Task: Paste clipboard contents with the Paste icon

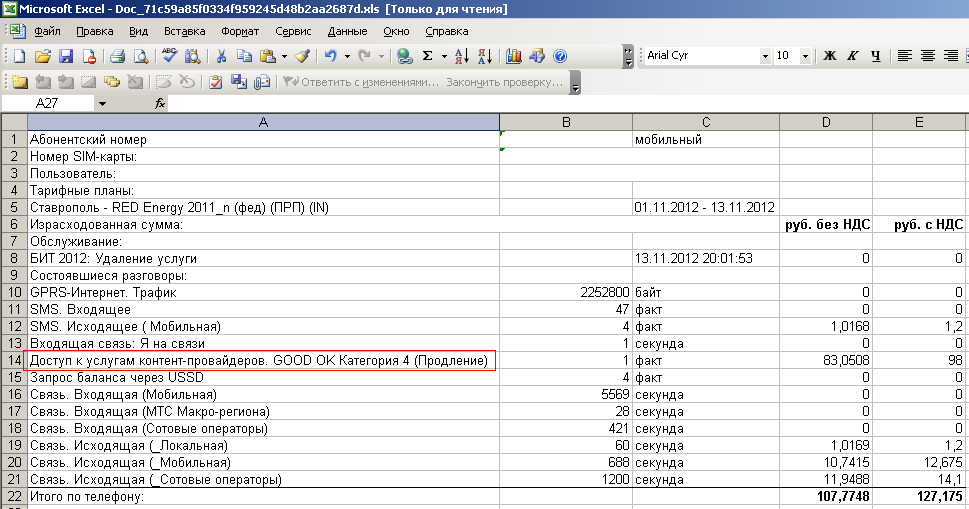Action: pos(268,56)
